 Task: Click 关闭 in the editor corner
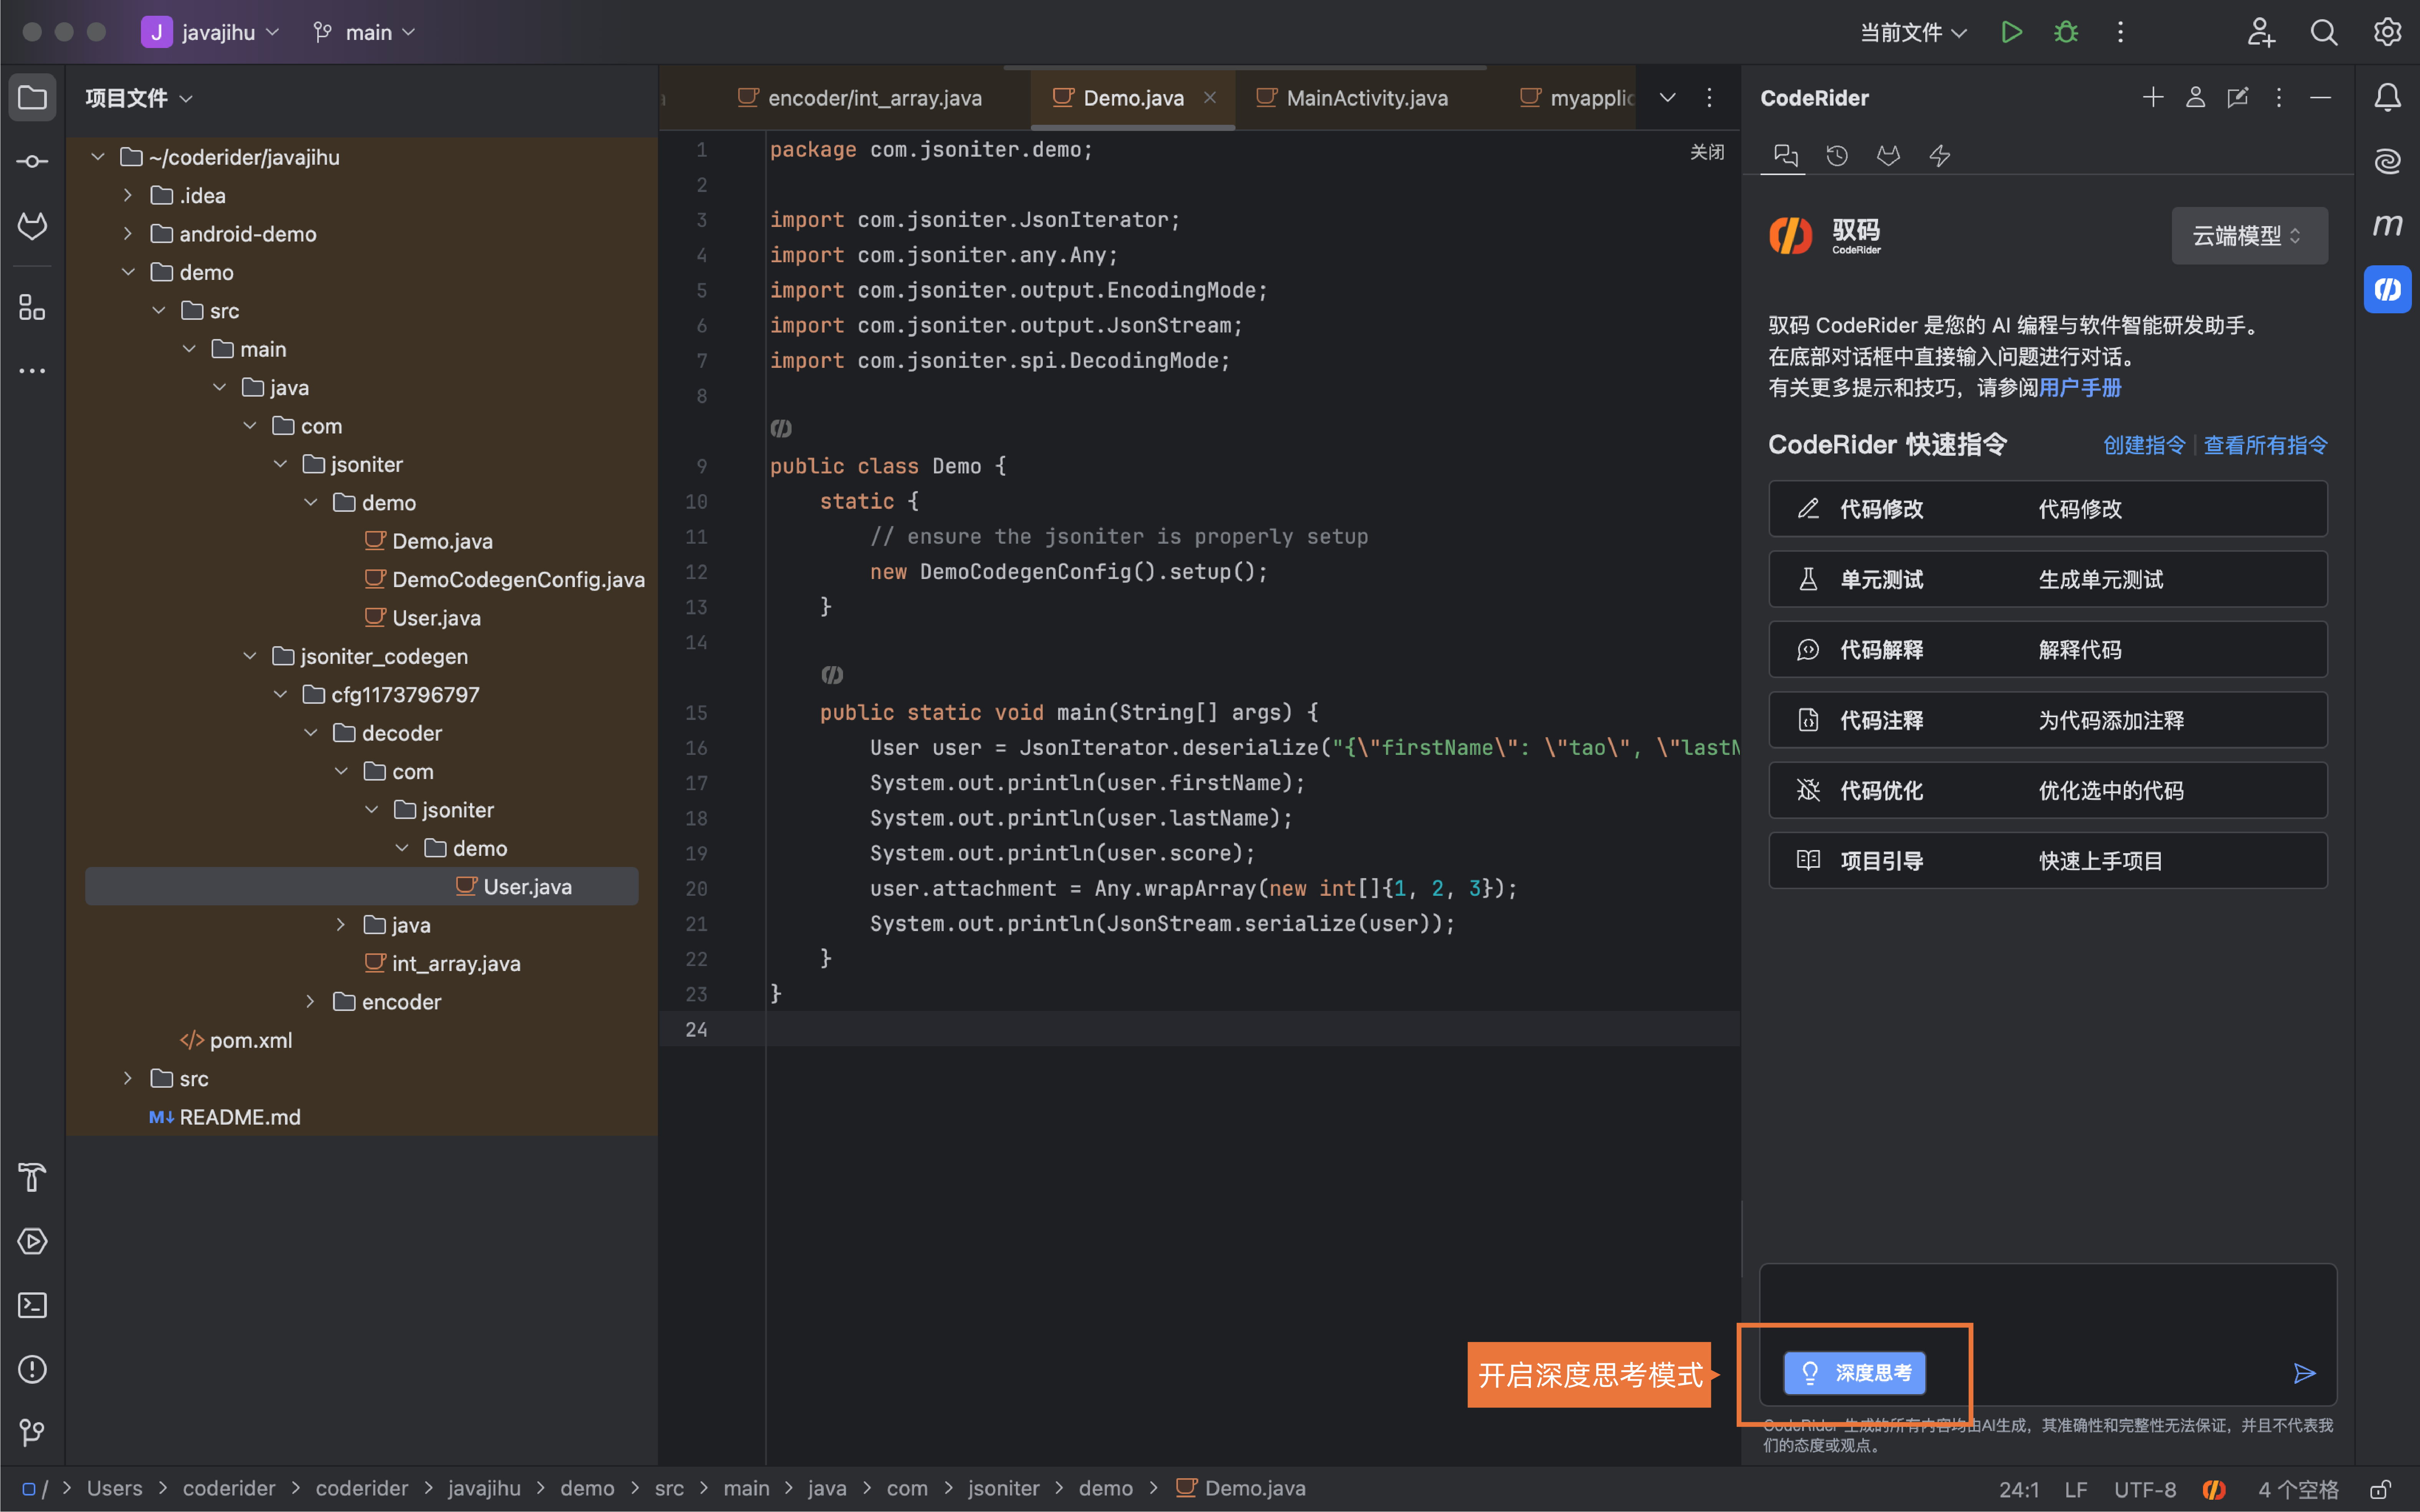[1707, 152]
